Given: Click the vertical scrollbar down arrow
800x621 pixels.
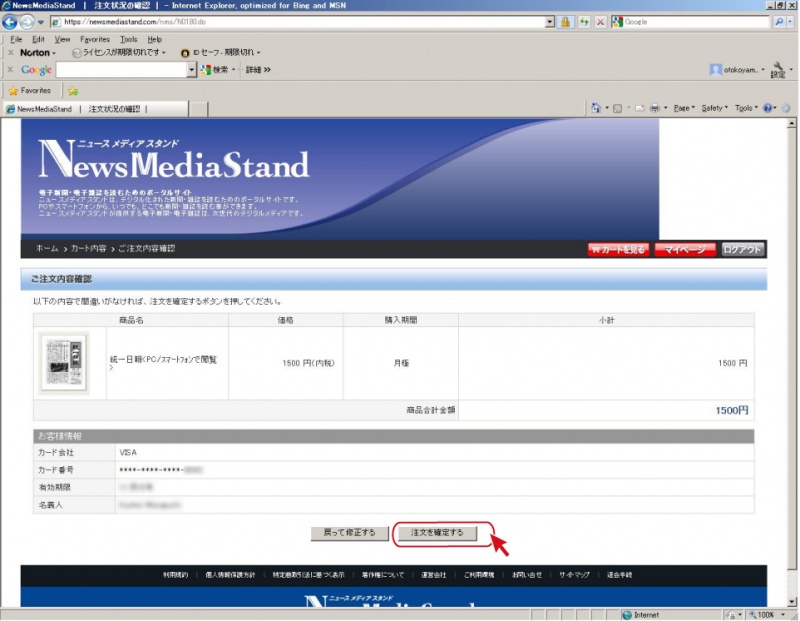Looking at the screenshot, I should click(792, 602).
